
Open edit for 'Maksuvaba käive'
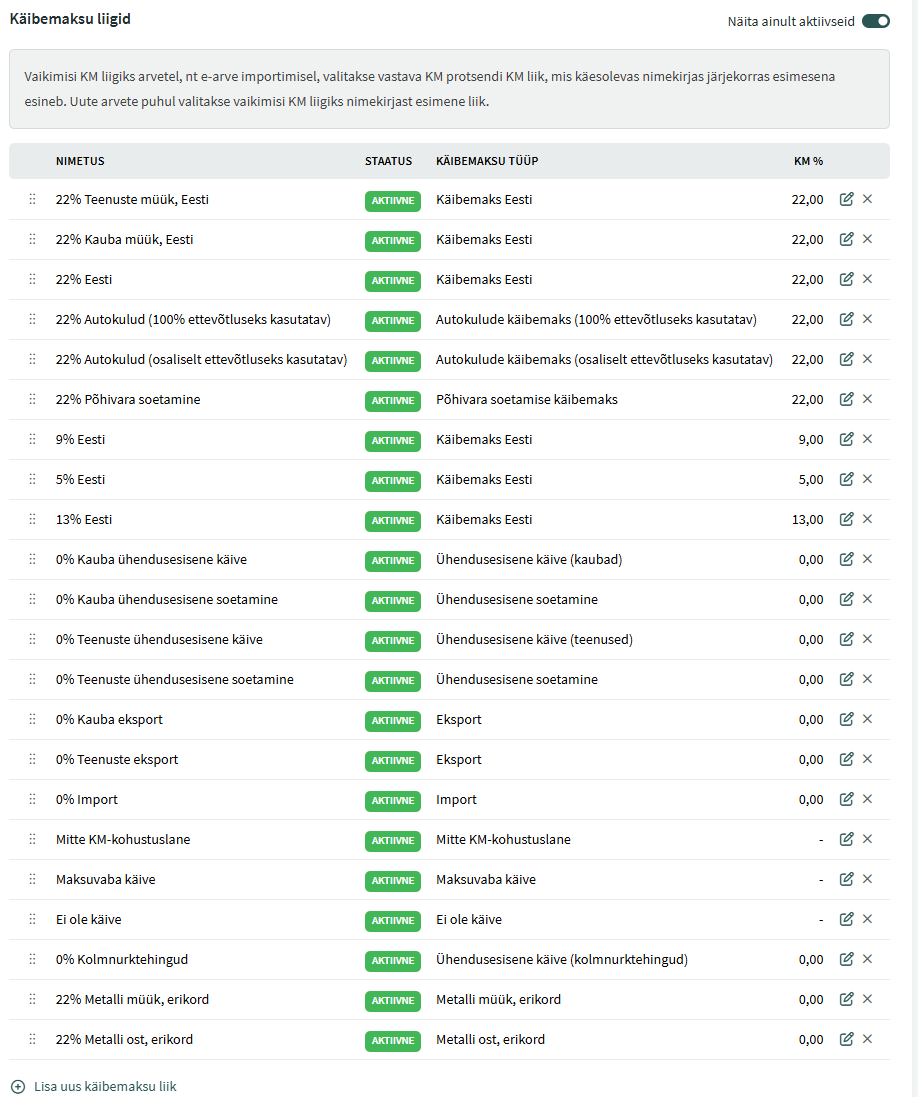pos(846,879)
